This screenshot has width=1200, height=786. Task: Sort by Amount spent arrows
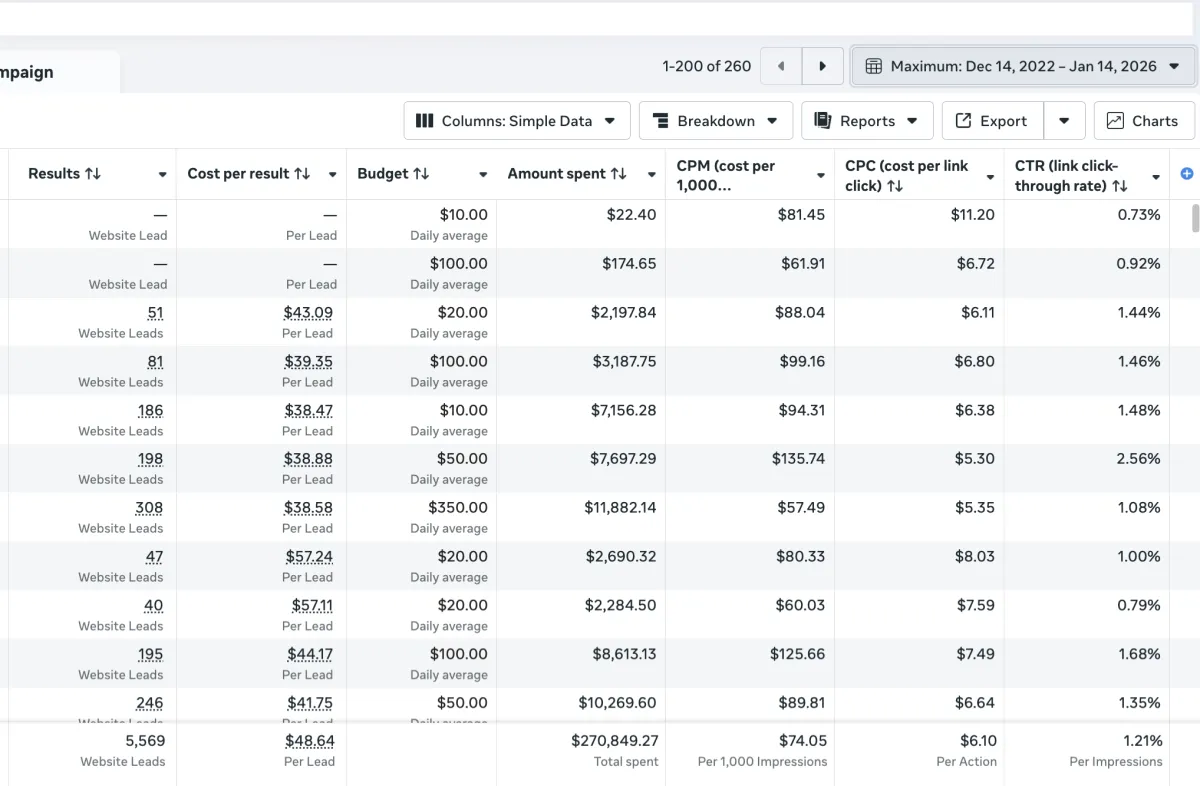(619, 174)
